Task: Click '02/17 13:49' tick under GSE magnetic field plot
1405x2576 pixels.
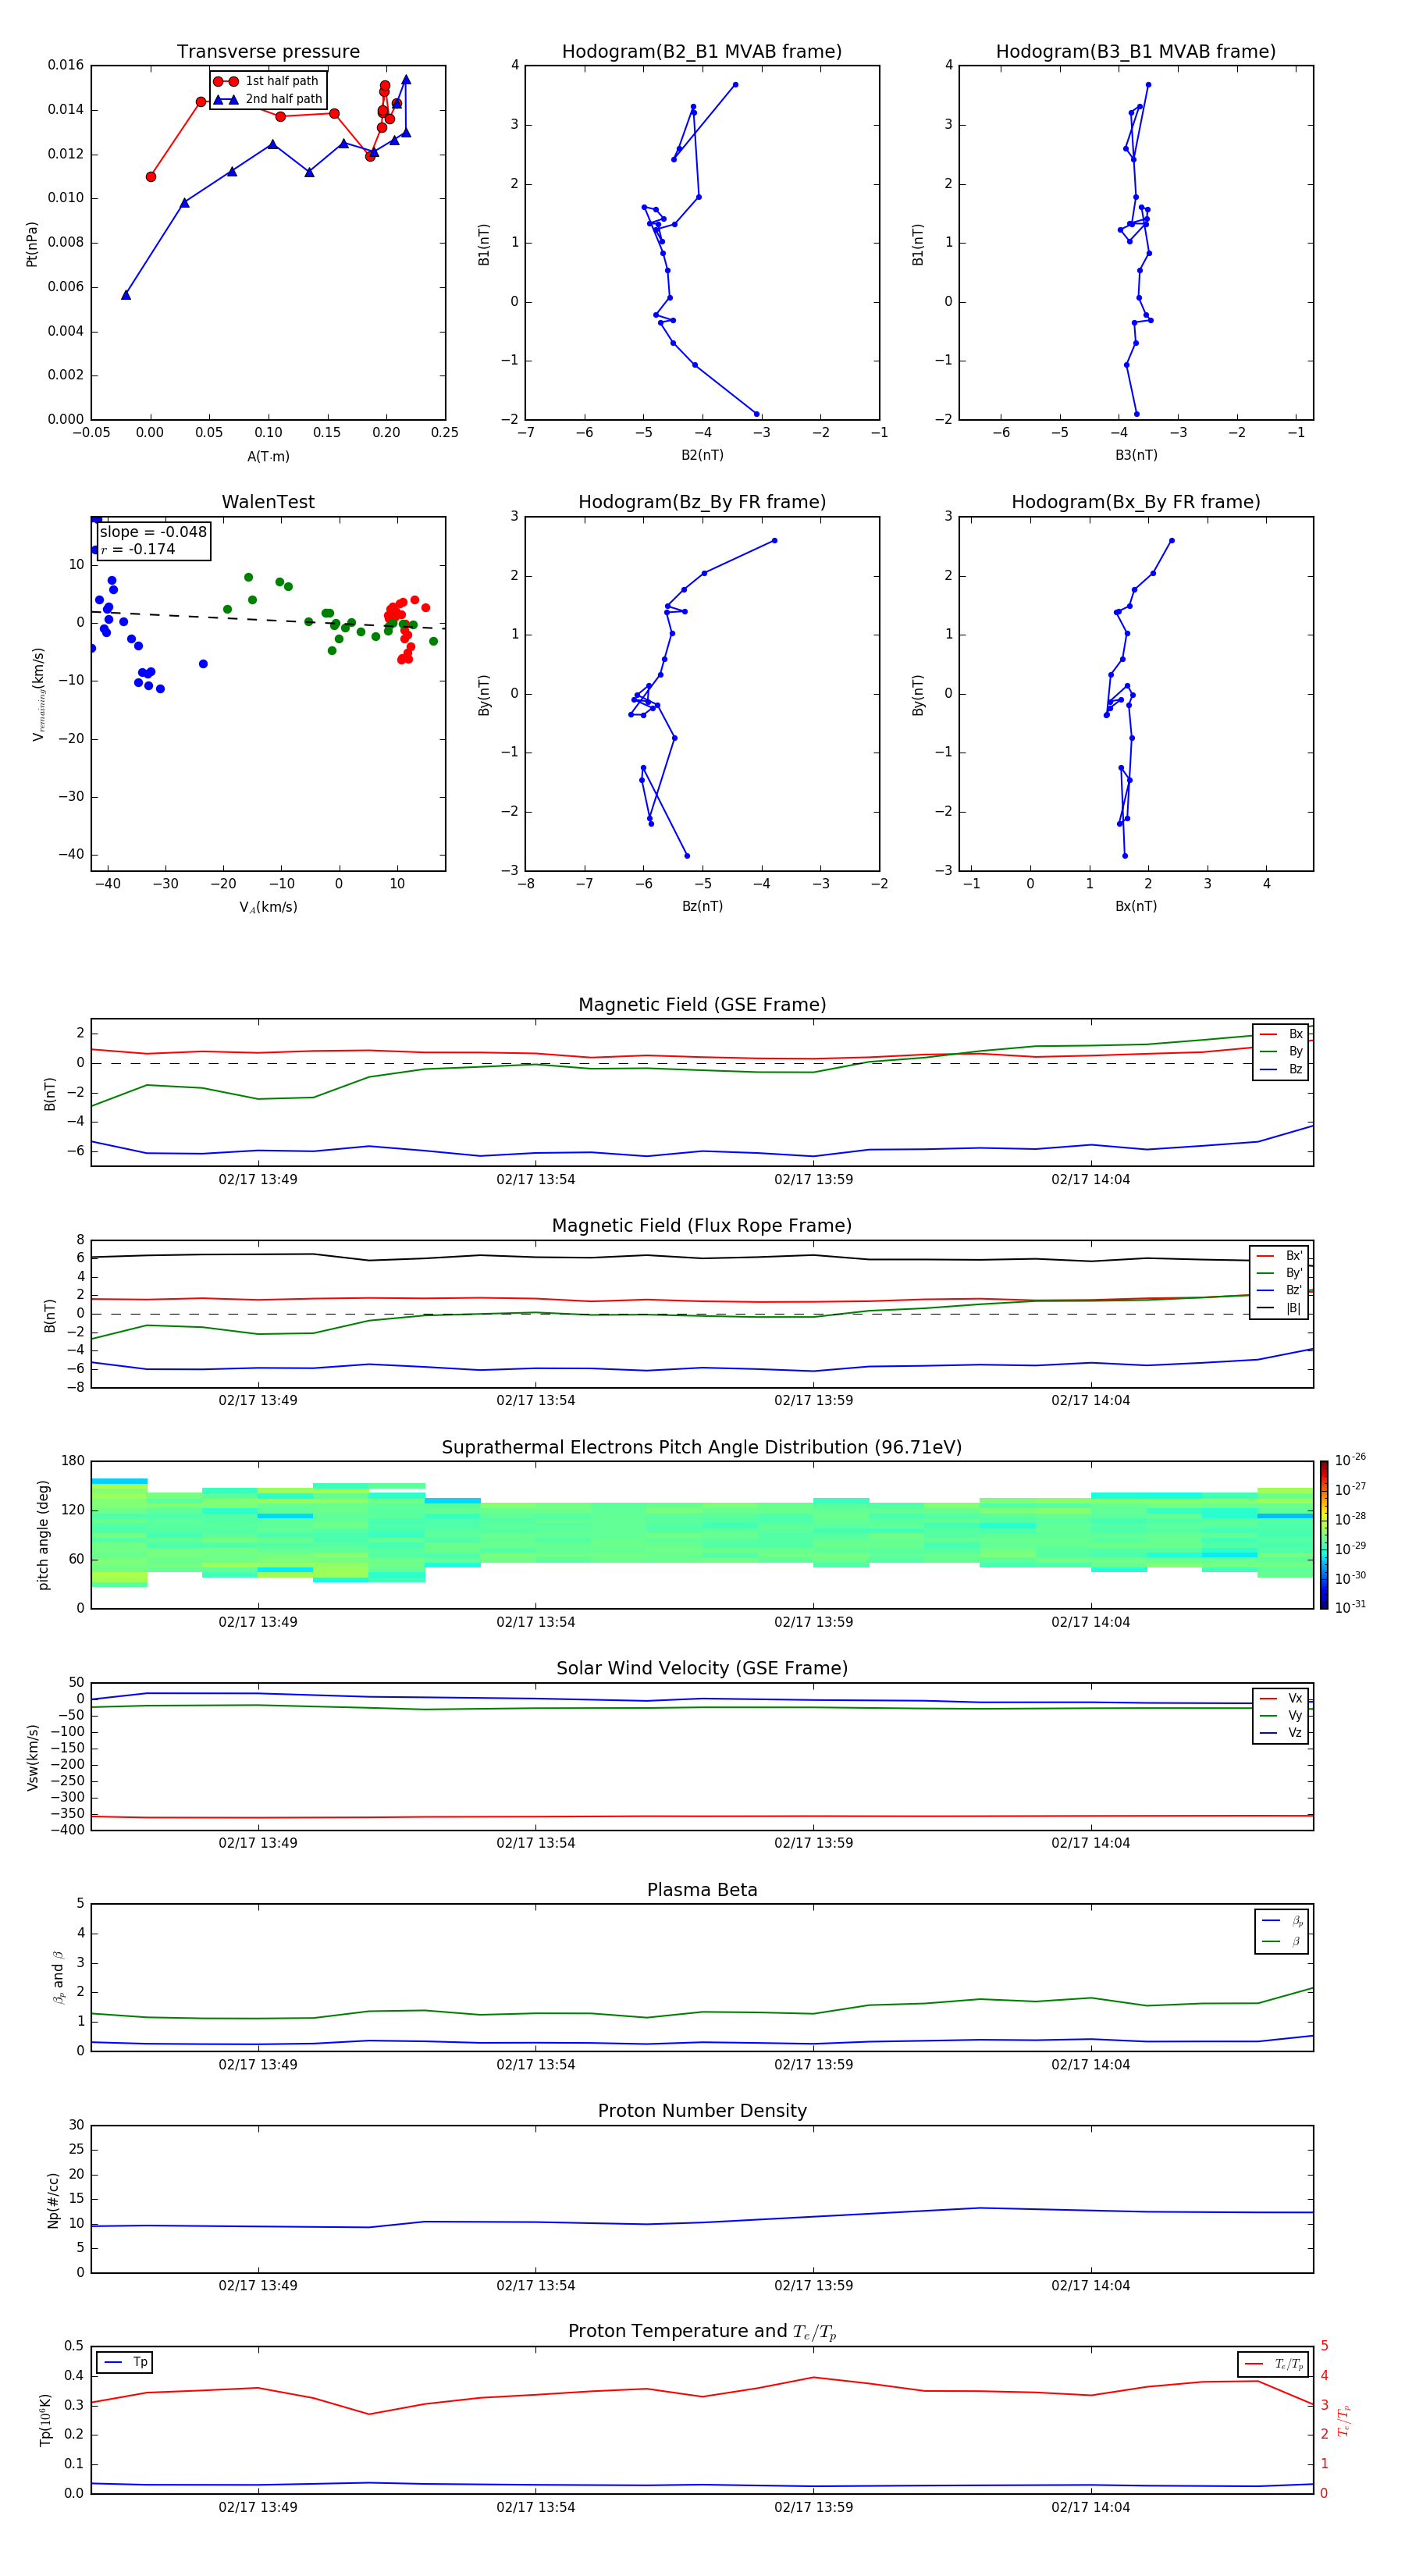Action: click(x=258, y=1179)
